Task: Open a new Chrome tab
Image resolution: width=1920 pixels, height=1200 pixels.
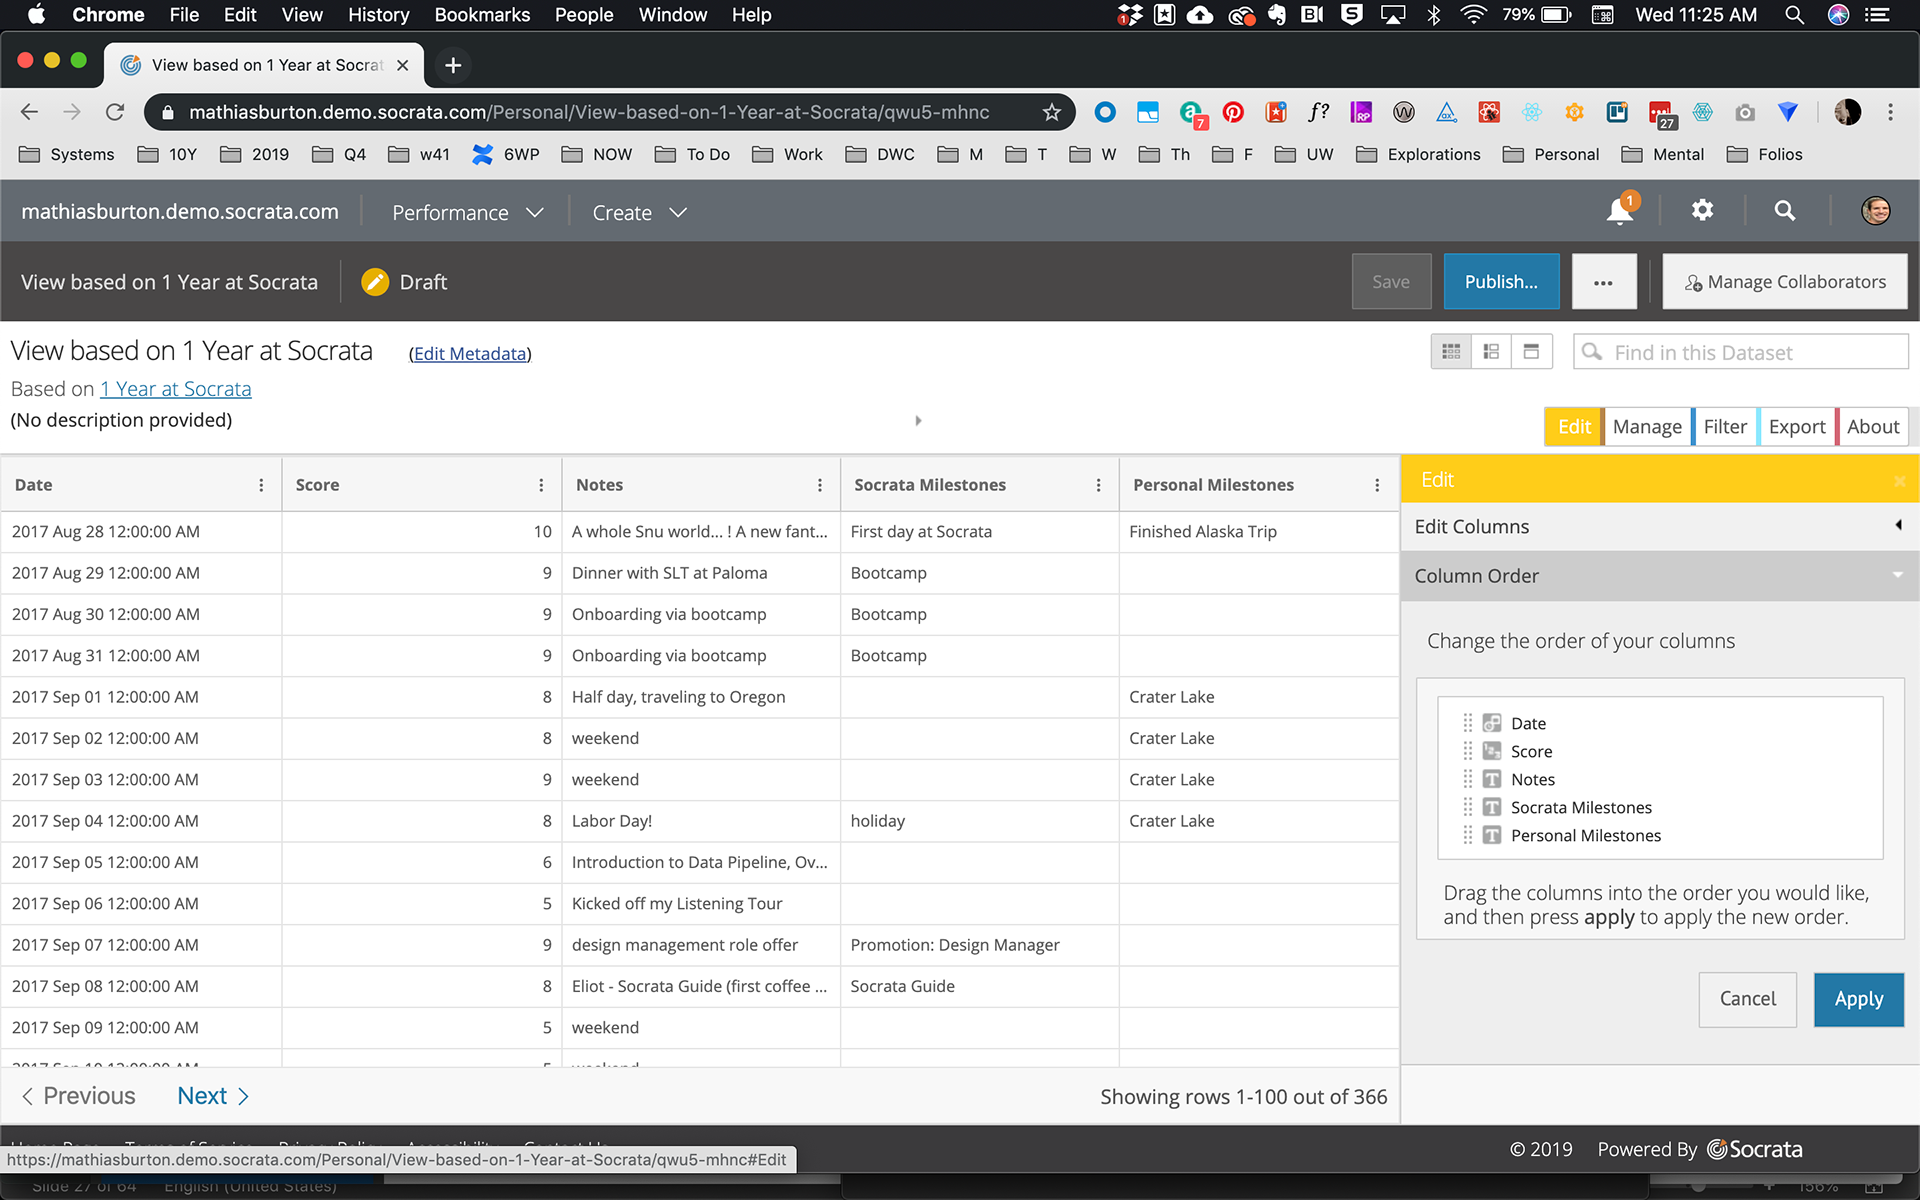Action: 453,65
